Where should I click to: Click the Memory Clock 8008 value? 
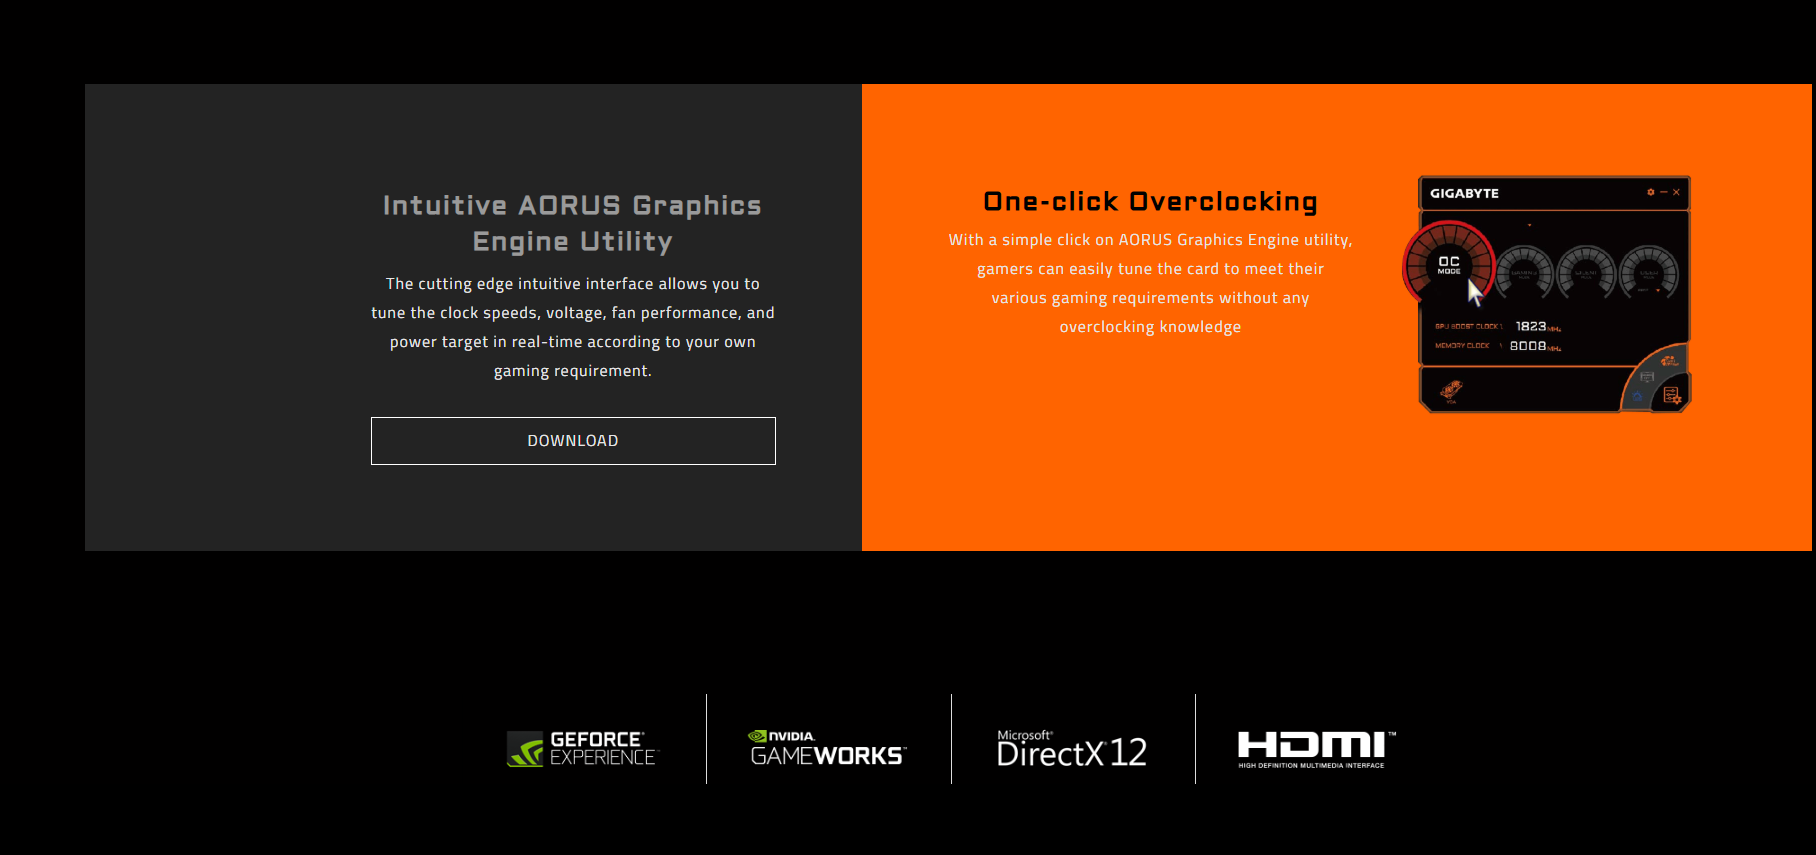point(1528,346)
